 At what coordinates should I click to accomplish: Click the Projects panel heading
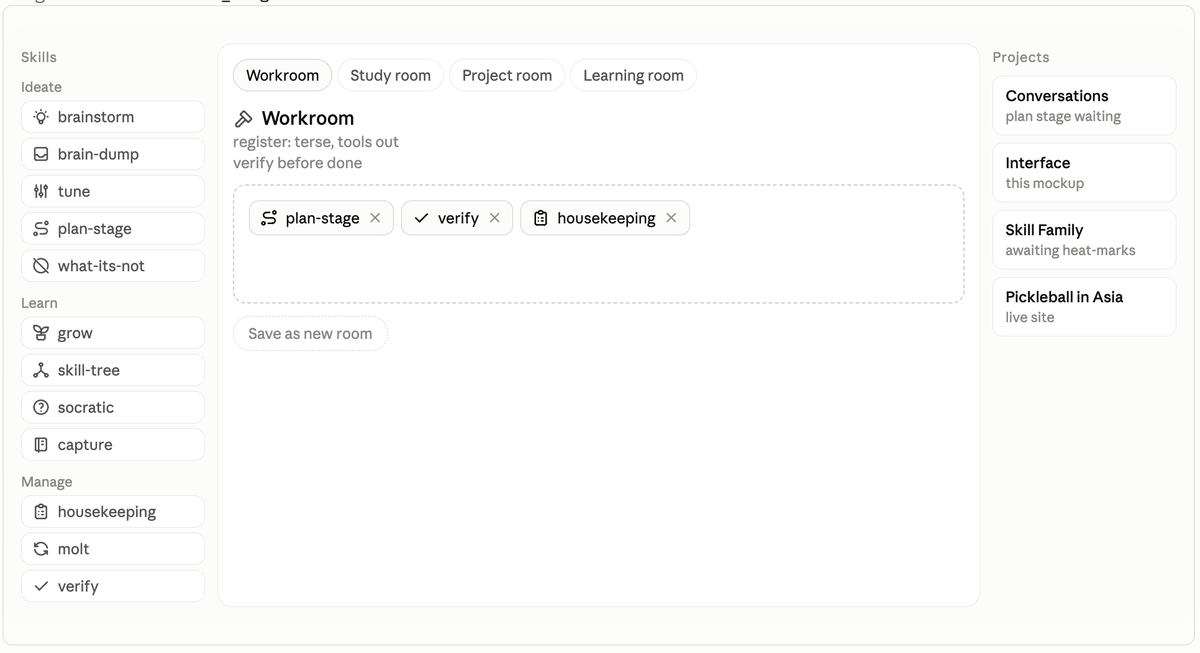[x=1021, y=57]
